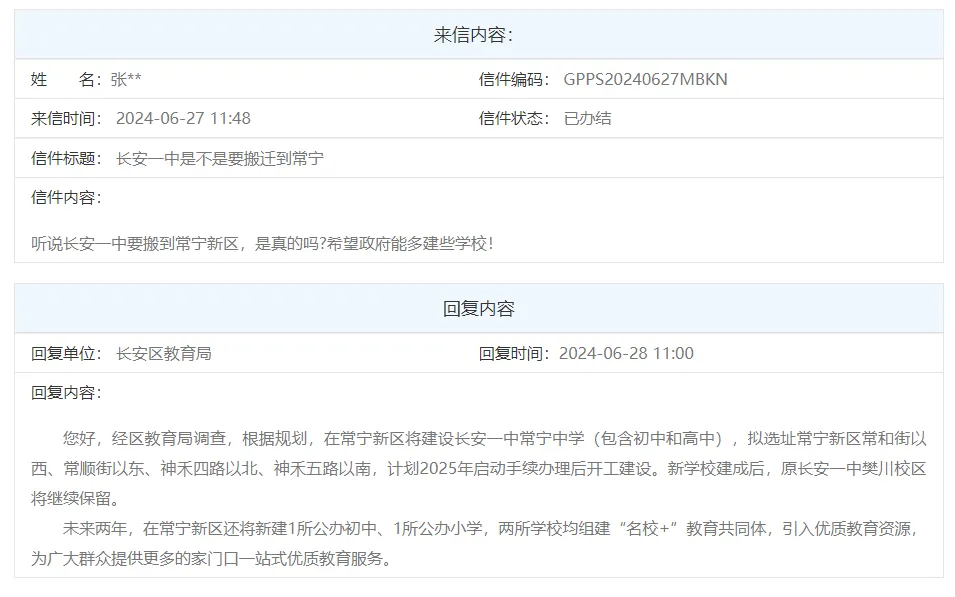Select reply line 将继续保留。
Screen dimensions: 955x597
tap(77, 498)
